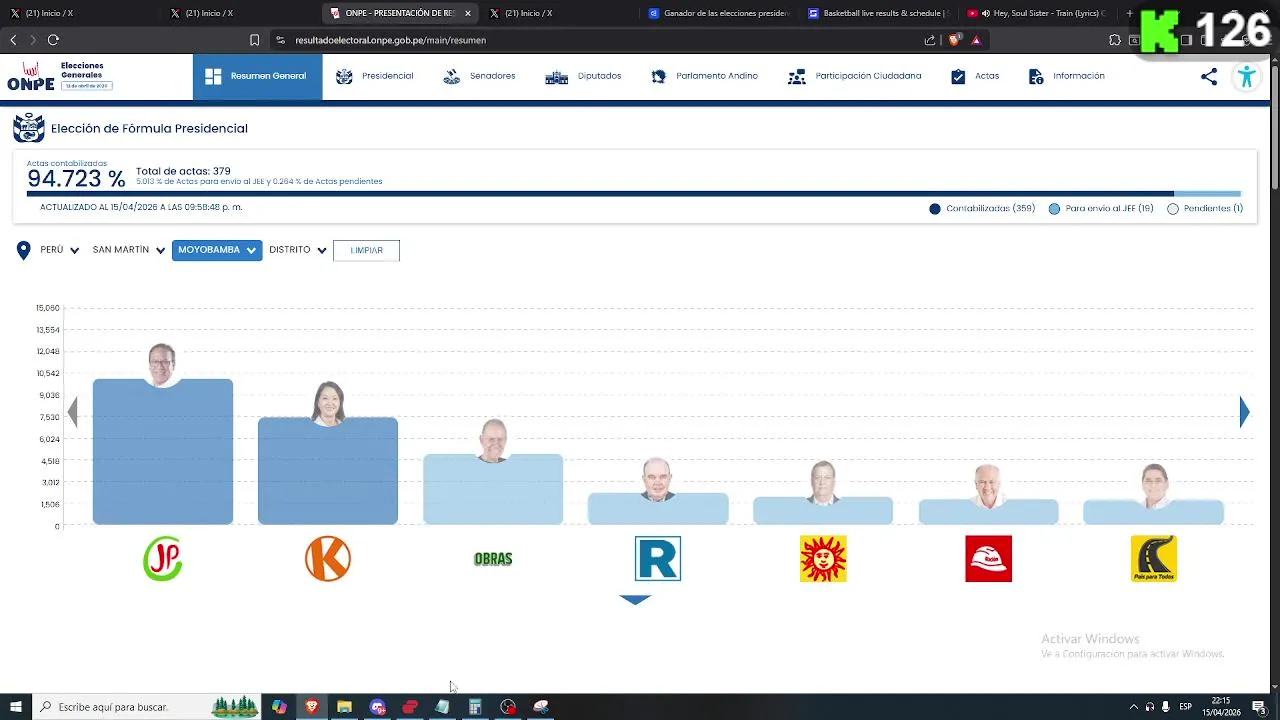Expand the MOYOBAMBA province dropdown
This screenshot has height=720, width=1280.
(217, 250)
